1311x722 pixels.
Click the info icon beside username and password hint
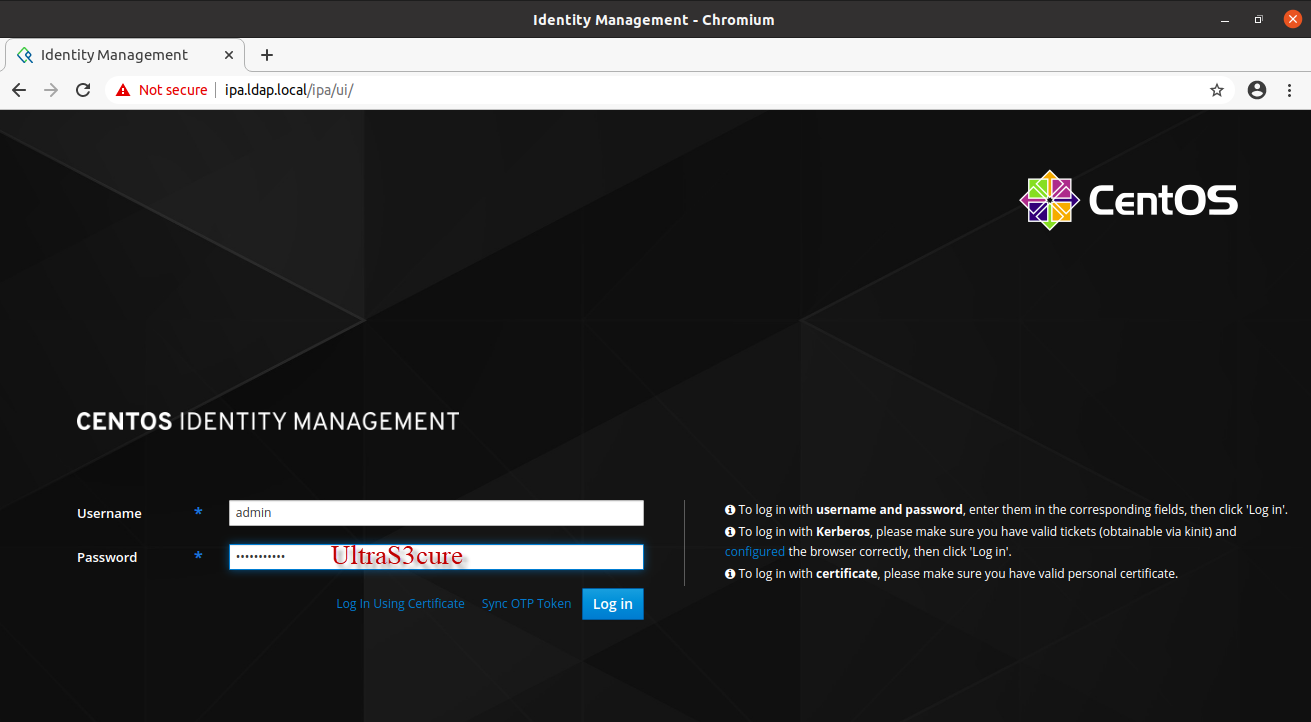tap(730, 510)
